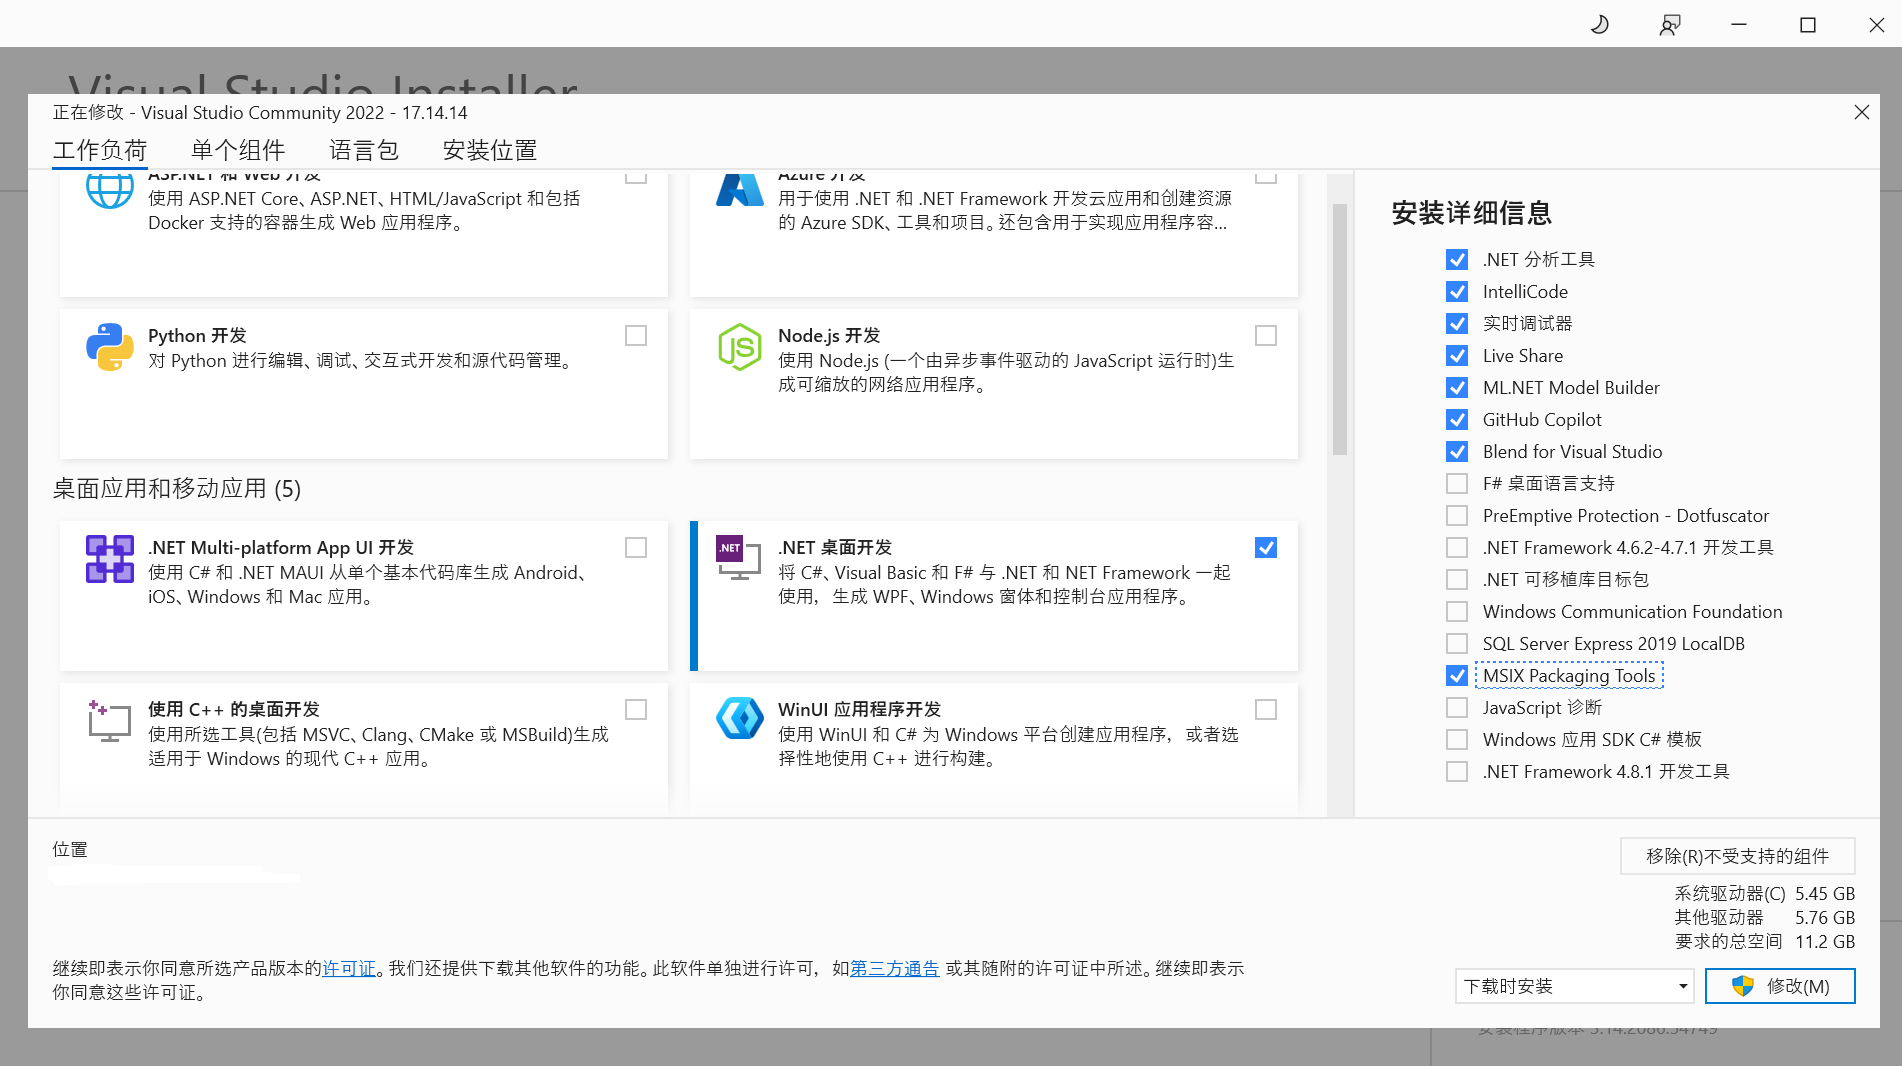1902x1066 pixels.
Task: Open the license (许可证) link
Action: (x=348, y=969)
